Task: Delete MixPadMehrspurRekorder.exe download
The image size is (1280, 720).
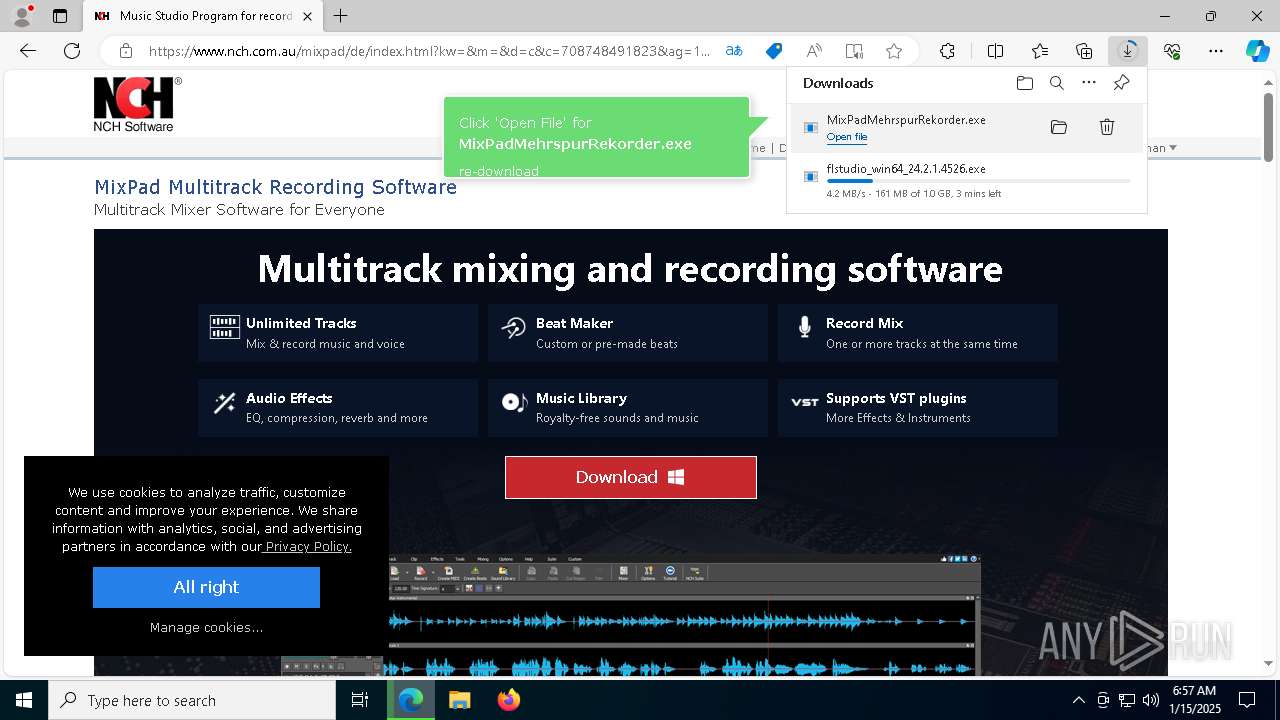Action: pyautogui.click(x=1107, y=127)
